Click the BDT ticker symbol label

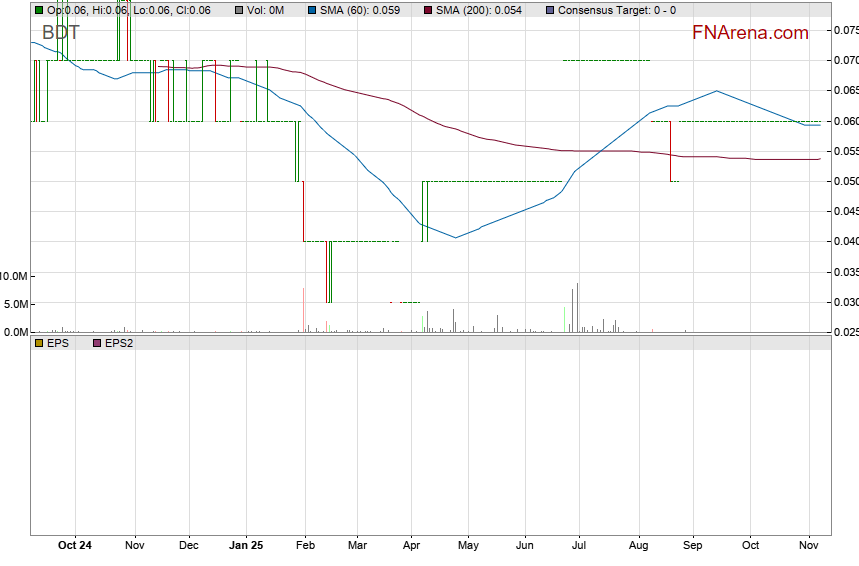(x=60, y=33)
